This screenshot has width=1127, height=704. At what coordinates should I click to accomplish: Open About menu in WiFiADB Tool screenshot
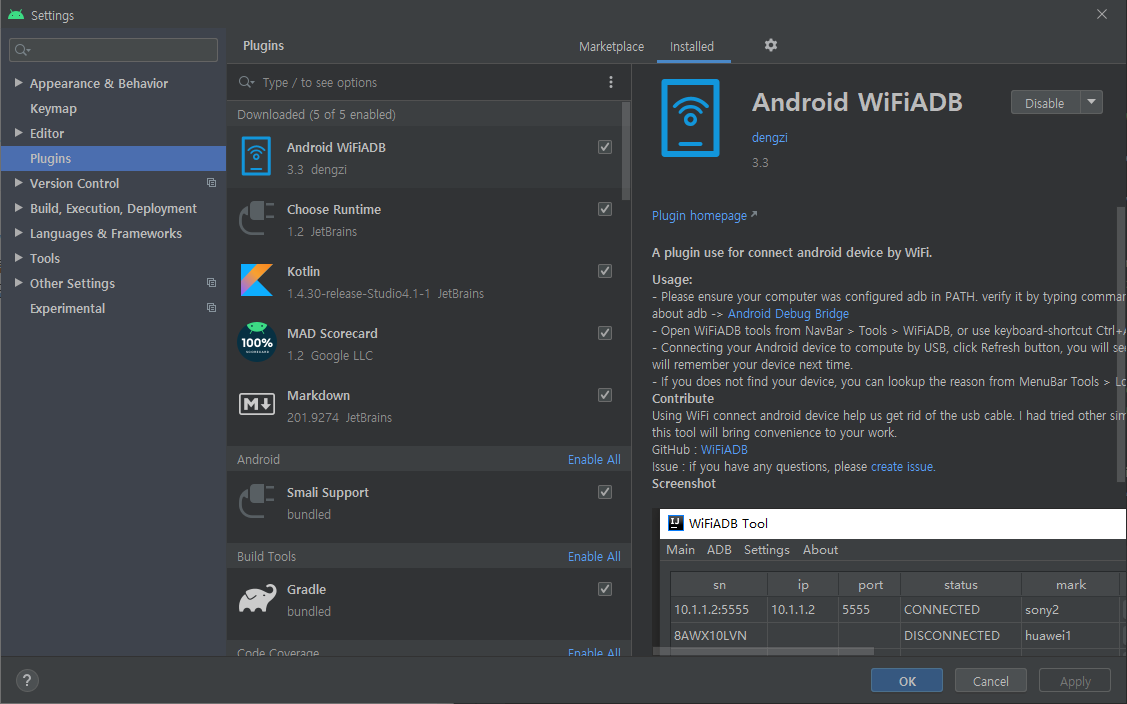(x=820, y=549)
